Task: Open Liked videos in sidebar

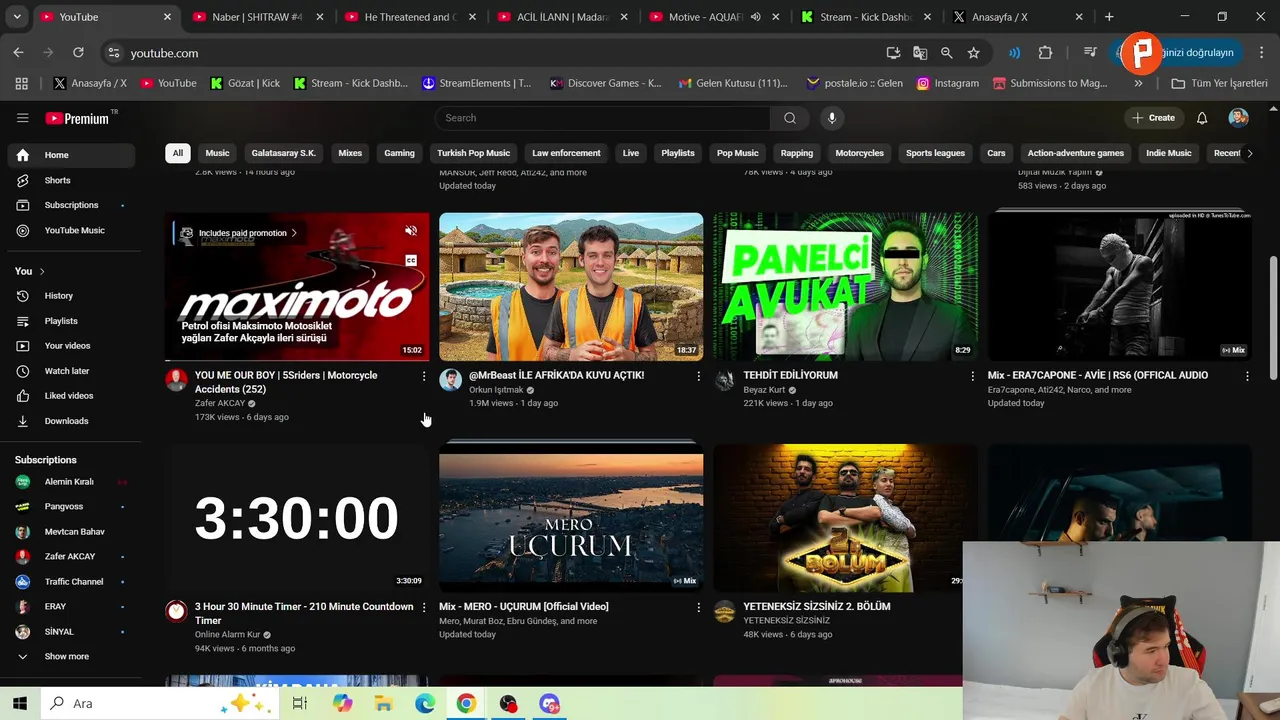Action: point(69,396)
